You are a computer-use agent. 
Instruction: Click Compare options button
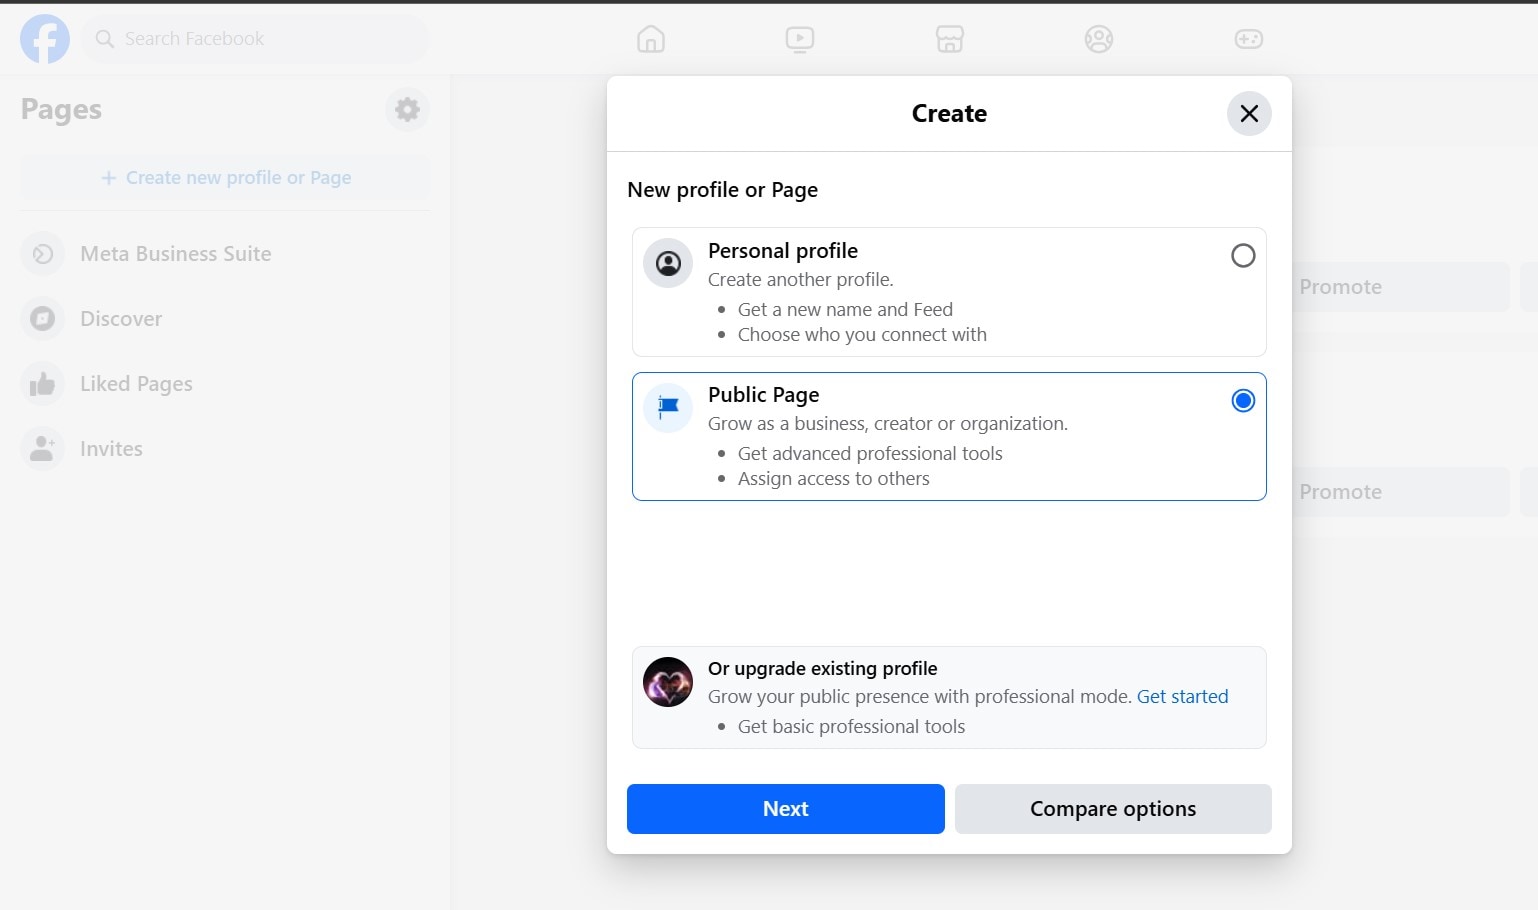1113,809
